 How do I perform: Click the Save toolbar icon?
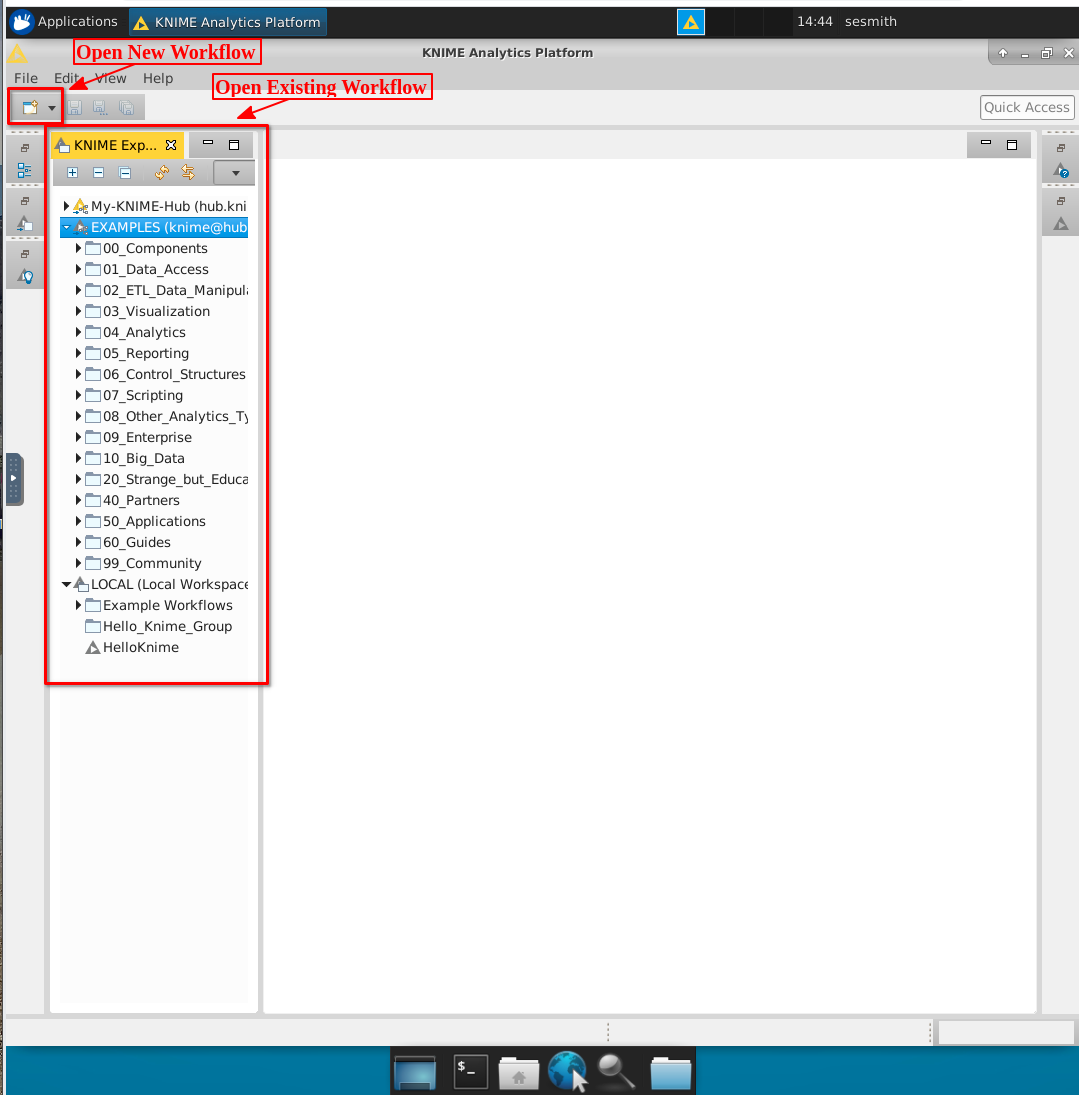(75, 108)
